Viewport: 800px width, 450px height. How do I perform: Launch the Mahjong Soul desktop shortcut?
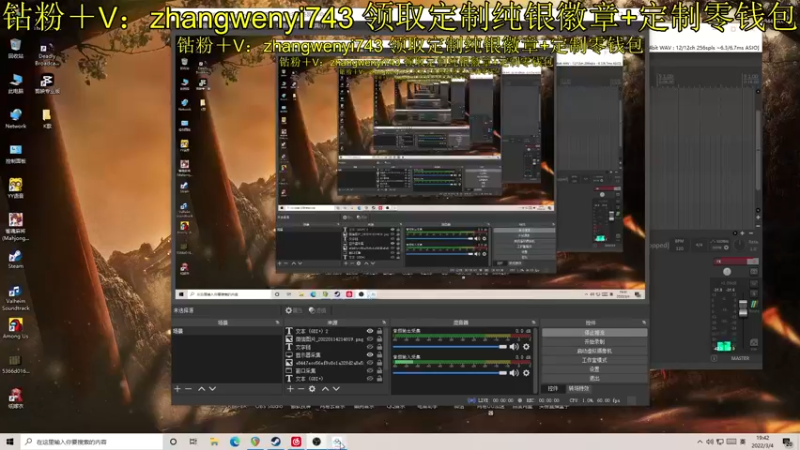click(16, 227)
